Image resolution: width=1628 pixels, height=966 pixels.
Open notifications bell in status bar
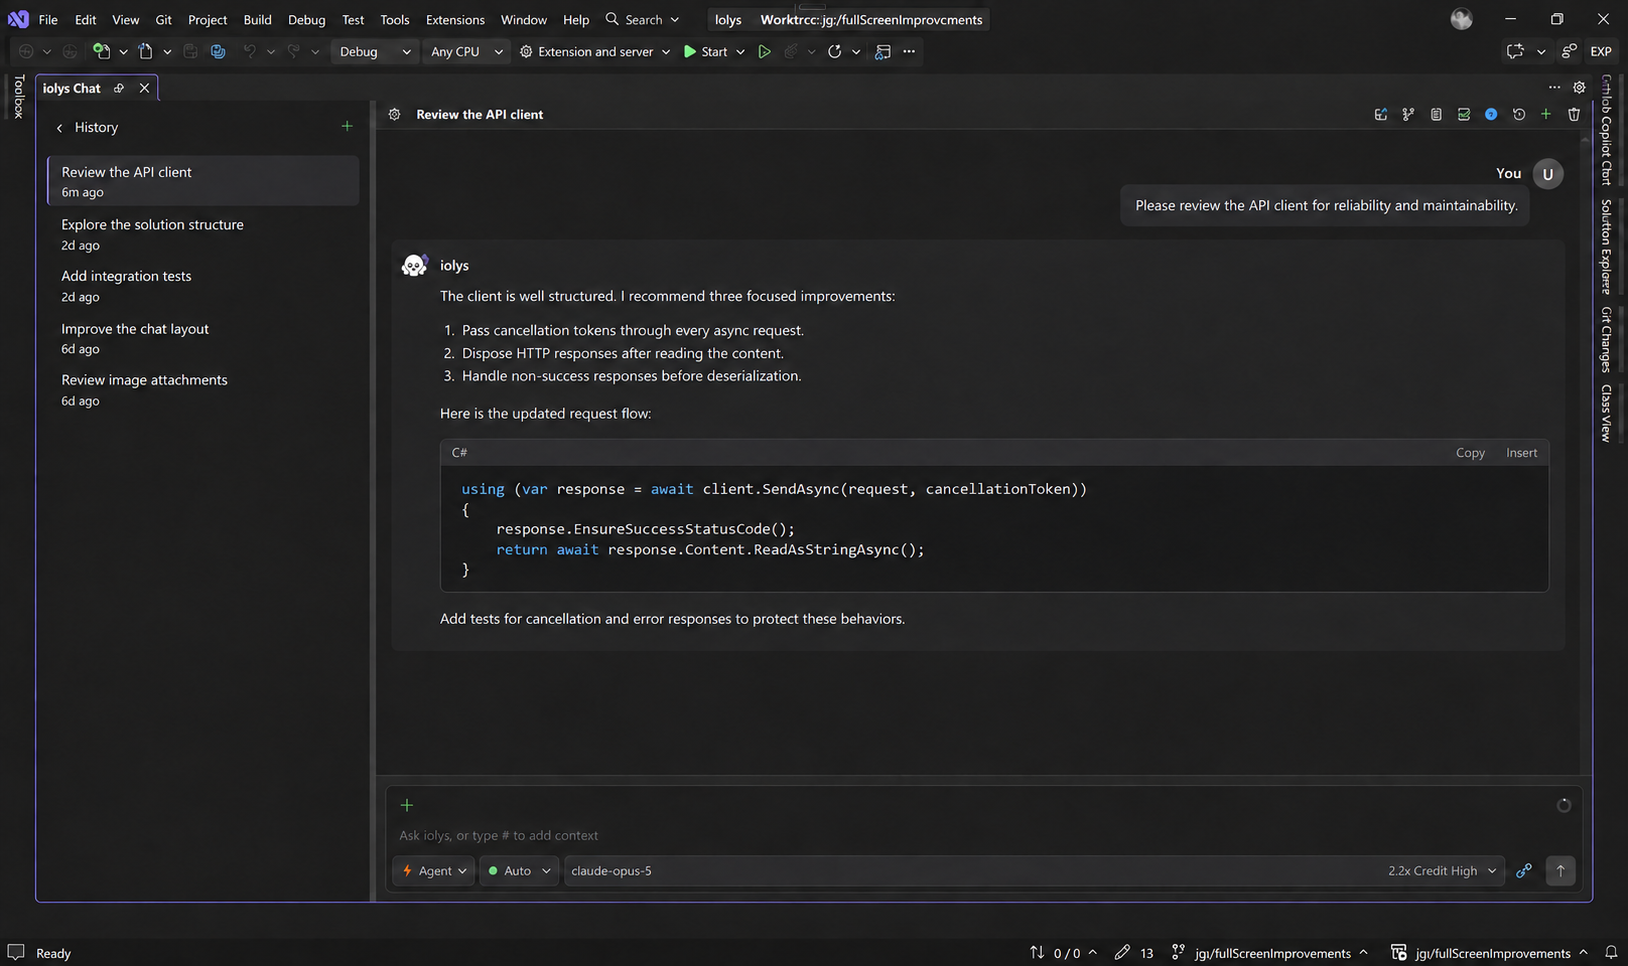pyautogui.click(x=1611, y=953)
